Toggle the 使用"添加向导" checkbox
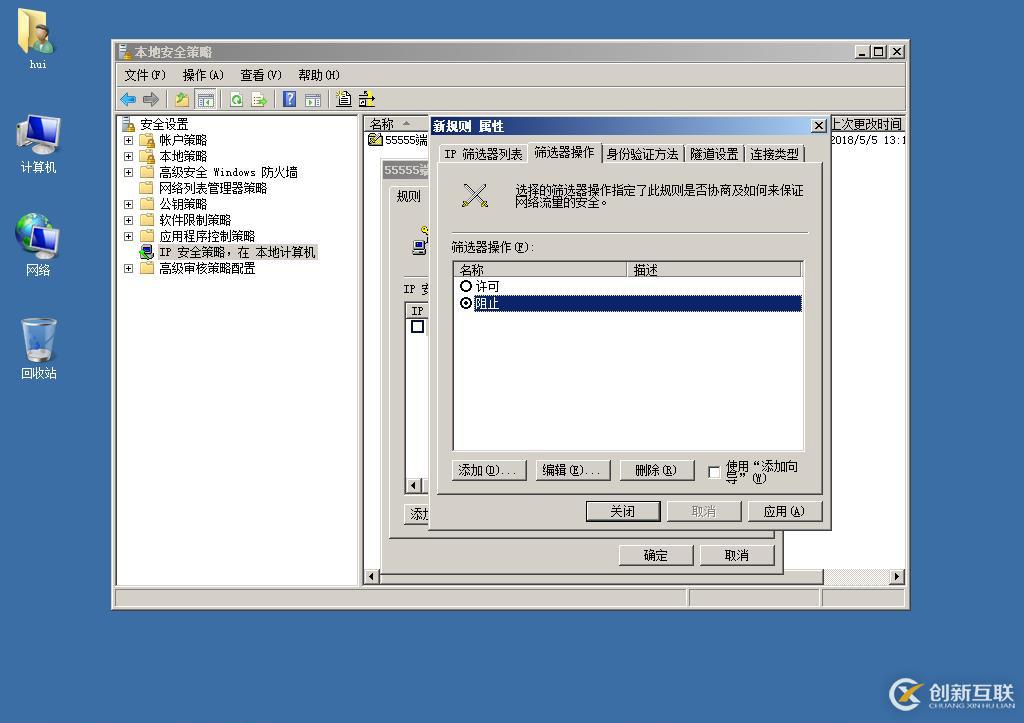This screenshot has width=1024, height=723. 714,472
